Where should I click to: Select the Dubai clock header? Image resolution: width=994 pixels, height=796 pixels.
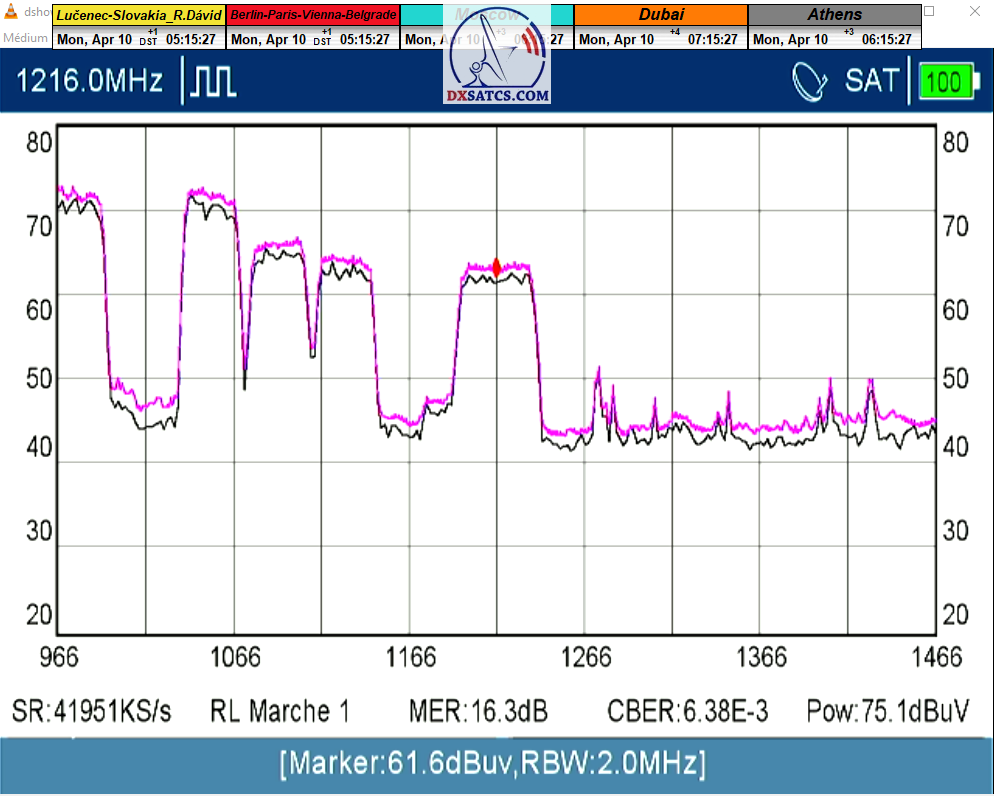pyautogui.click(x=661, y=15)
